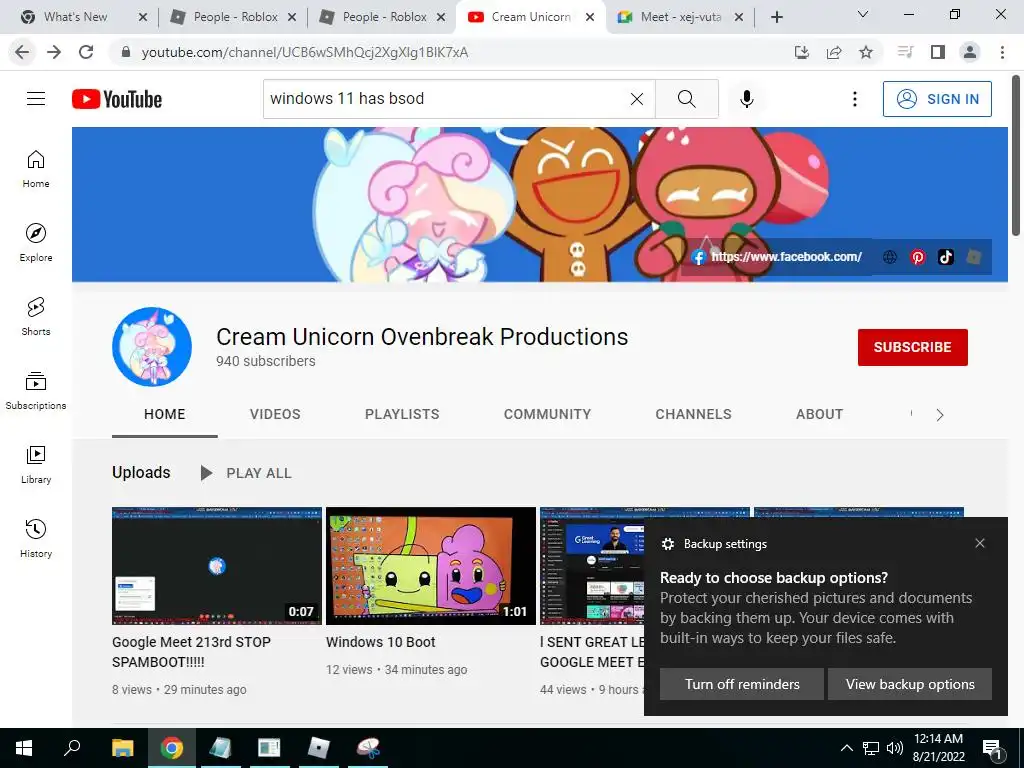Open taskbar search magnifier
Screen dimensions: 1024x768
[x=72, y=748]
